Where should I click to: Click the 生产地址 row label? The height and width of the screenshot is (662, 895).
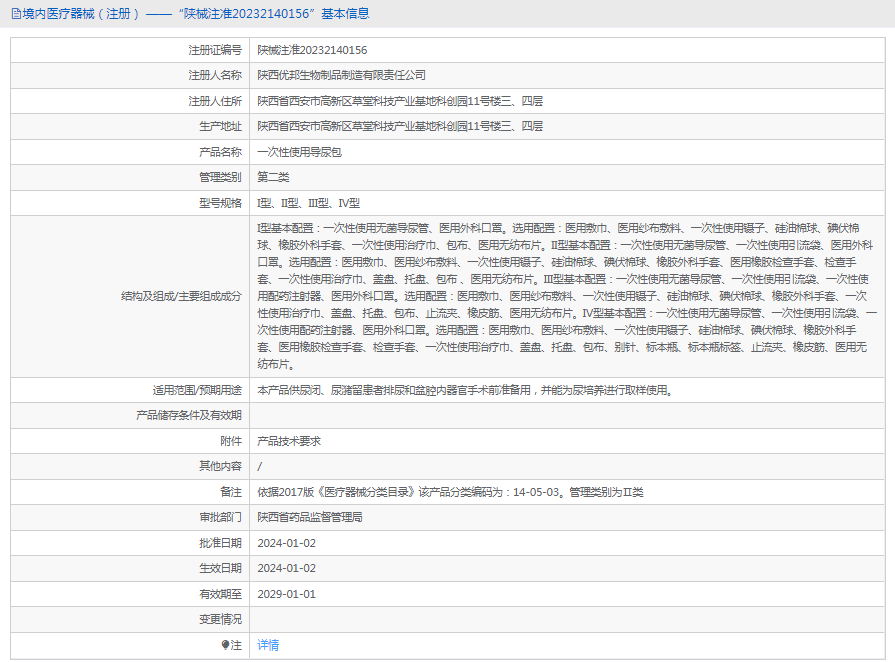(x=220, y=126)
